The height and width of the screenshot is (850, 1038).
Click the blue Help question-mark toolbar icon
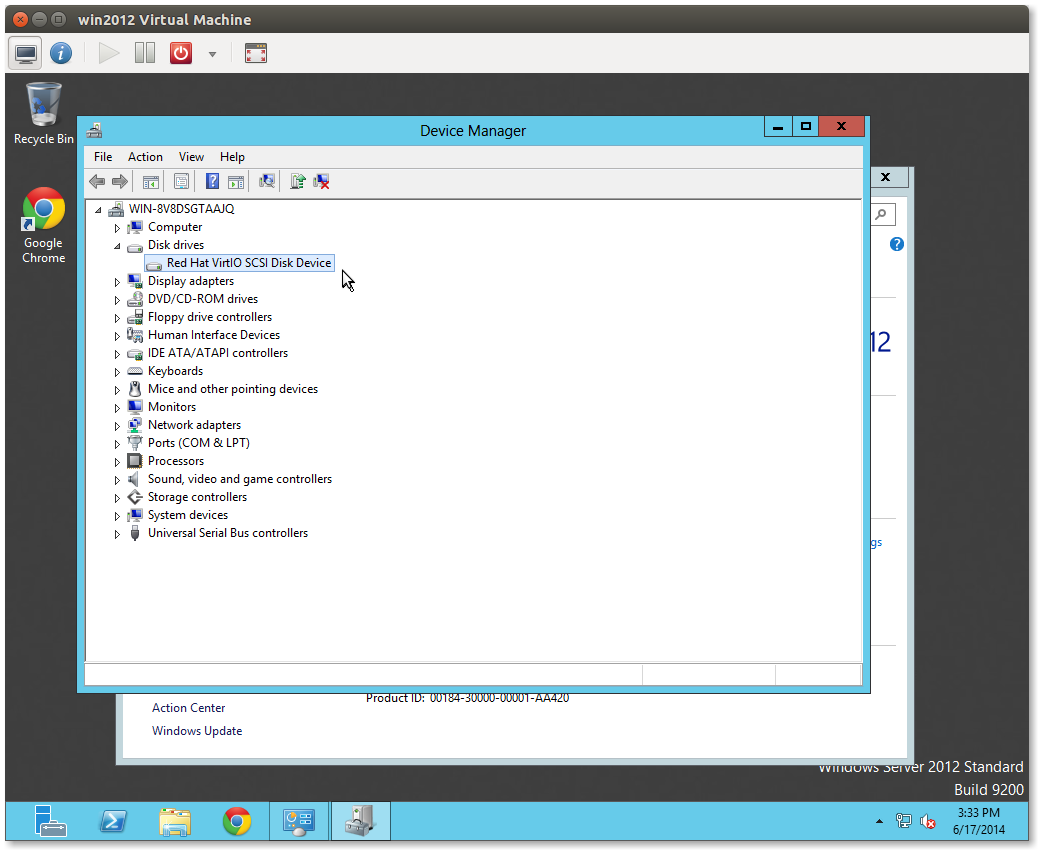tap(212, 181)
